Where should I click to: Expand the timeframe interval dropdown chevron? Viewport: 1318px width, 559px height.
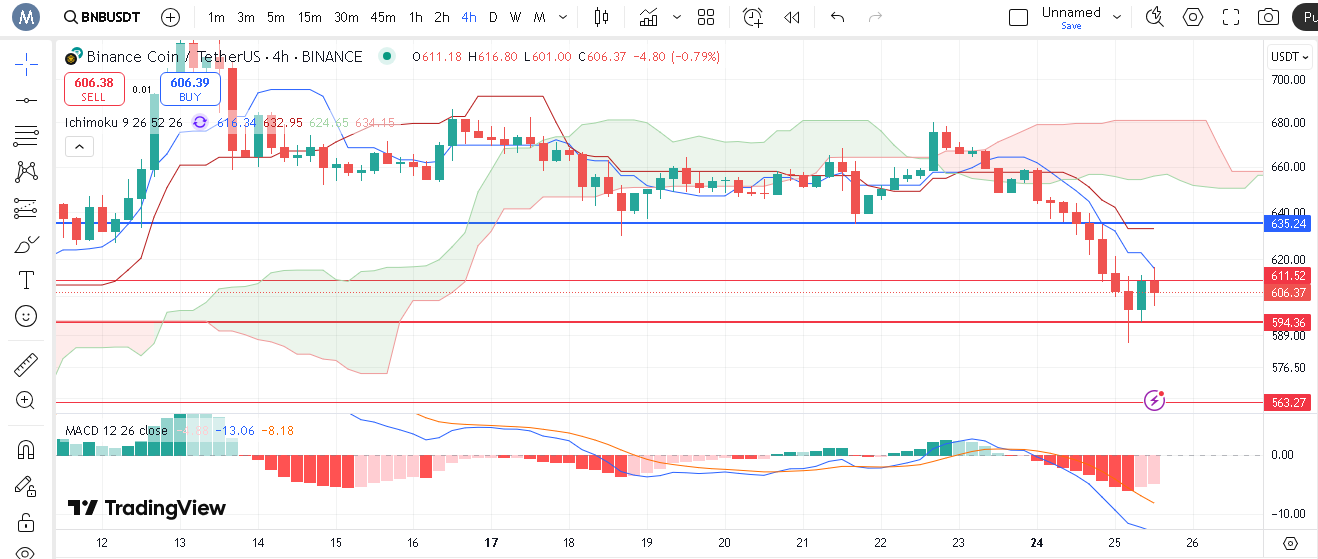click(x=564, y=17)
